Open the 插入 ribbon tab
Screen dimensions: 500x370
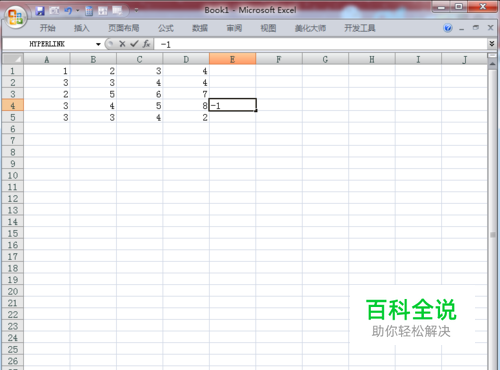[x=82, y=28]
